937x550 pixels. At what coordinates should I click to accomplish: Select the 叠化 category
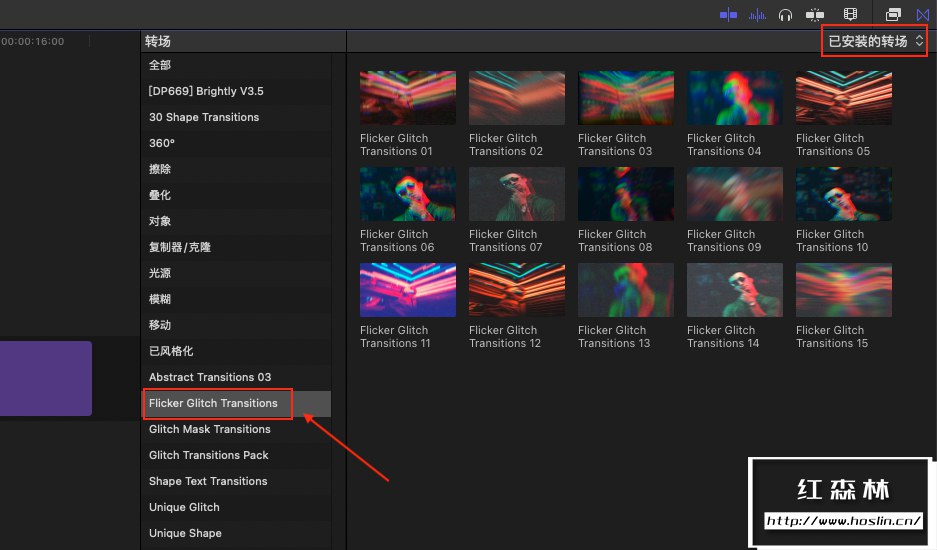click(x=236, y=195)
